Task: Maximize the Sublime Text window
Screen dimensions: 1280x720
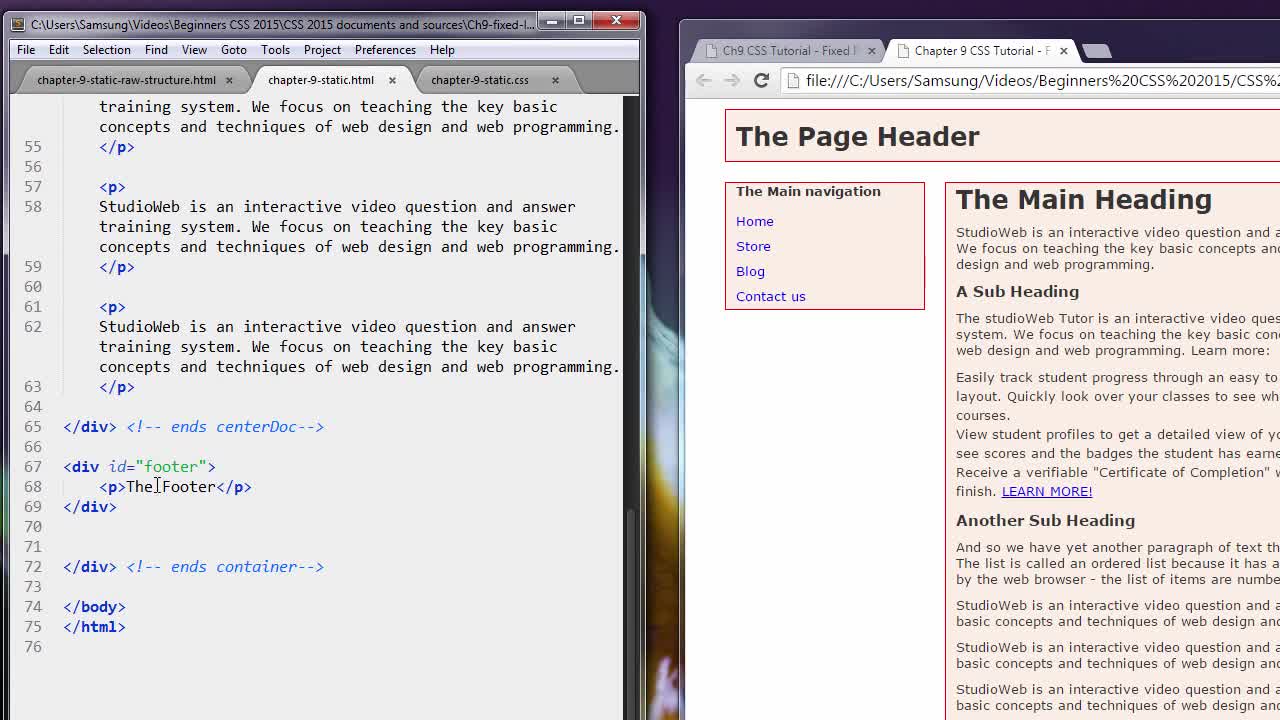Action: 578,21
